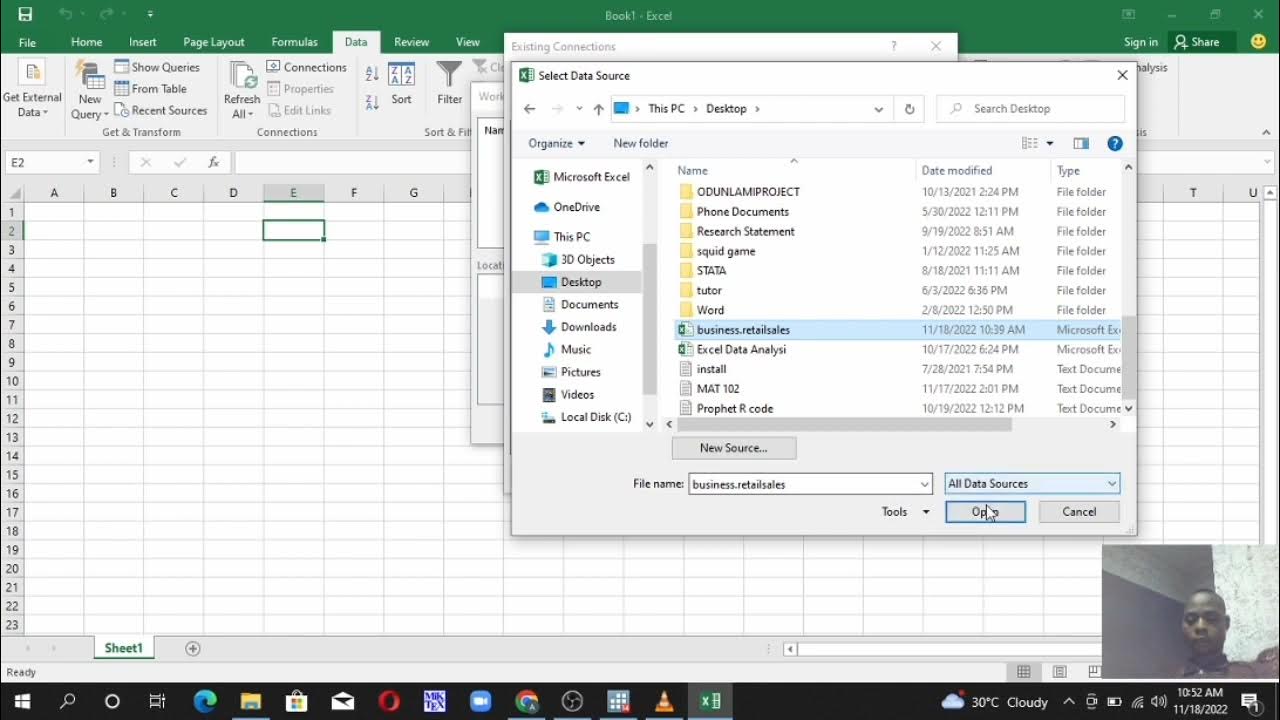
Task: Open the view options dropdown
Action: pos(1049,143)
